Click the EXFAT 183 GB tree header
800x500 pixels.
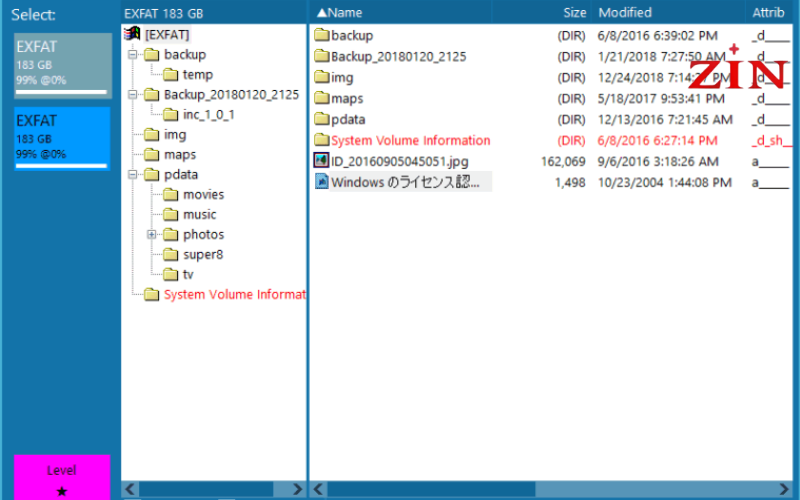tap(163, 14)
